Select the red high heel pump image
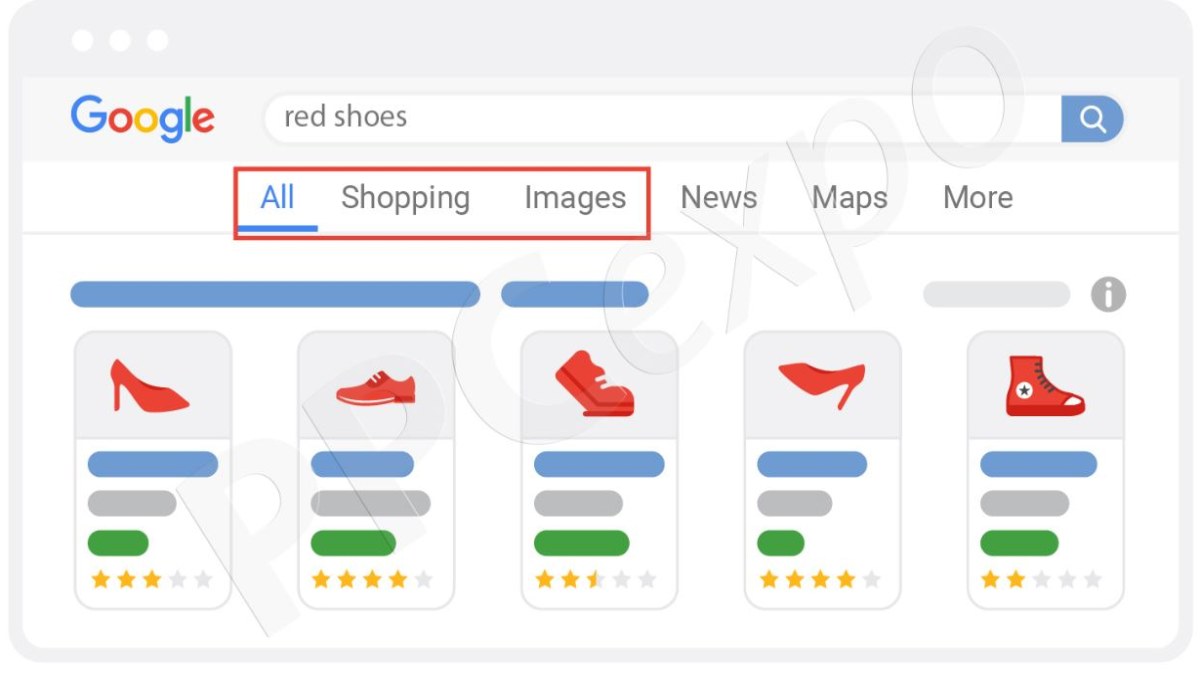Screen dimensions: 1200x696 150,386
